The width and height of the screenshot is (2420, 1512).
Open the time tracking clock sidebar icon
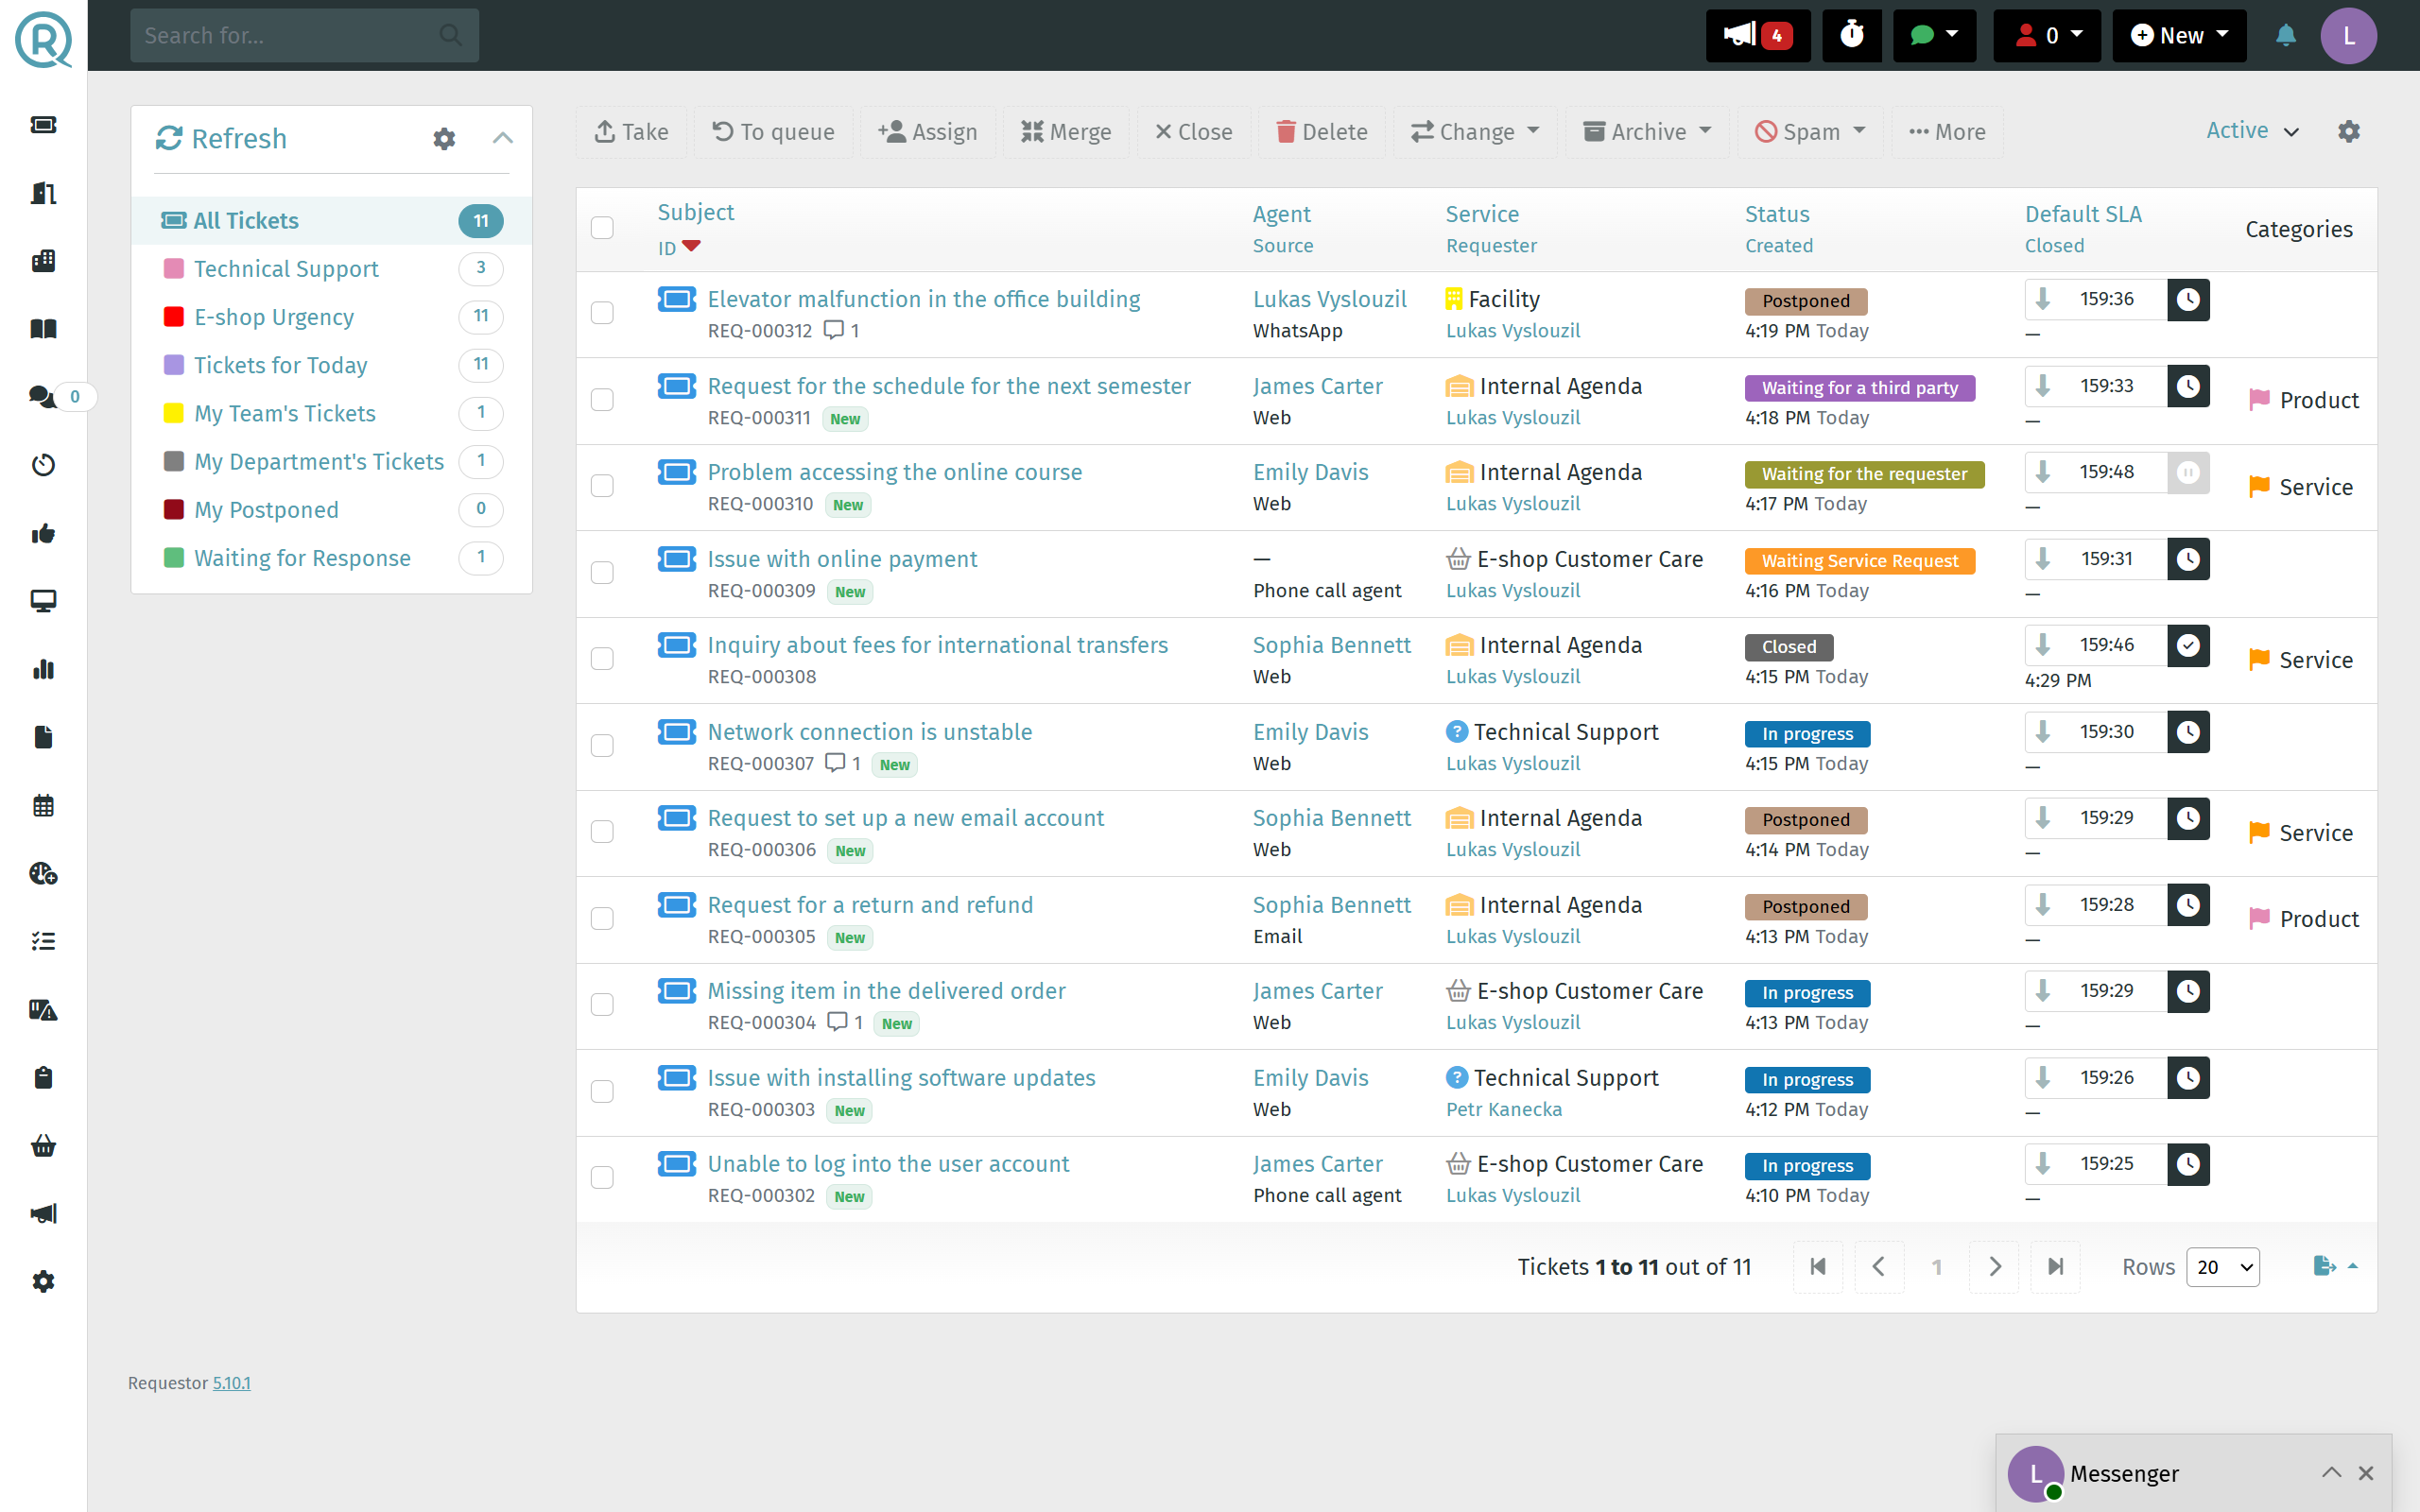(x=43, y=464)
